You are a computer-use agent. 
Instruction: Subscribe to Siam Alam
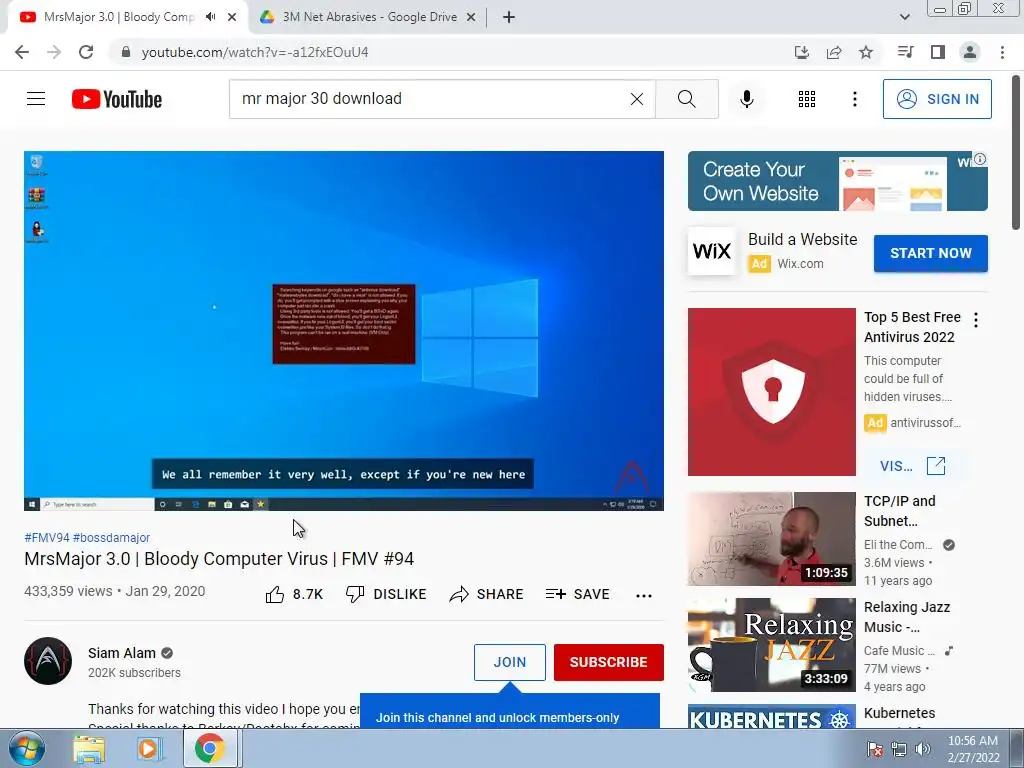609,662
